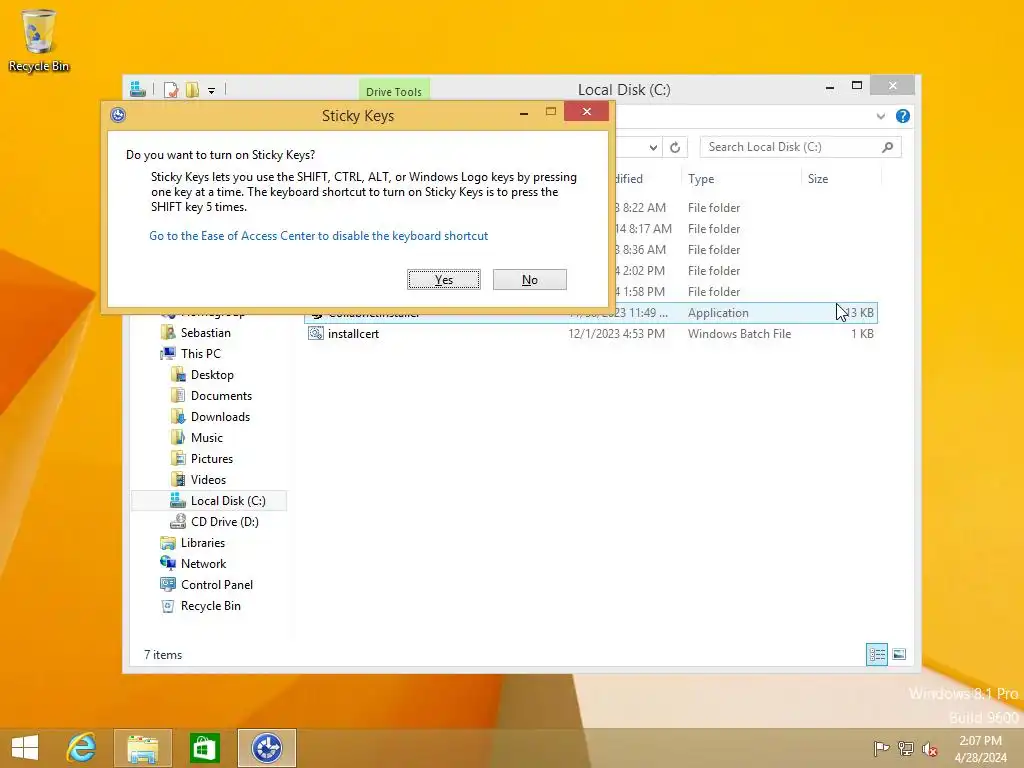Click the Application type cell
The image size is (1024, 768).
pos(718,313)
